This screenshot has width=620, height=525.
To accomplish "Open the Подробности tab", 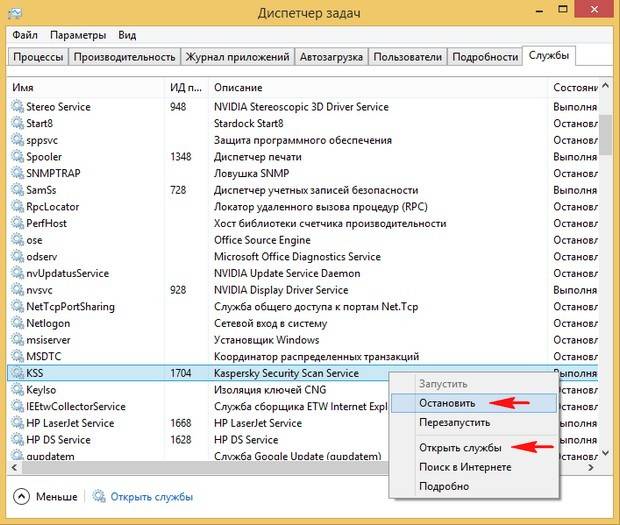I will pyautogui.click(x=485, y=57).
